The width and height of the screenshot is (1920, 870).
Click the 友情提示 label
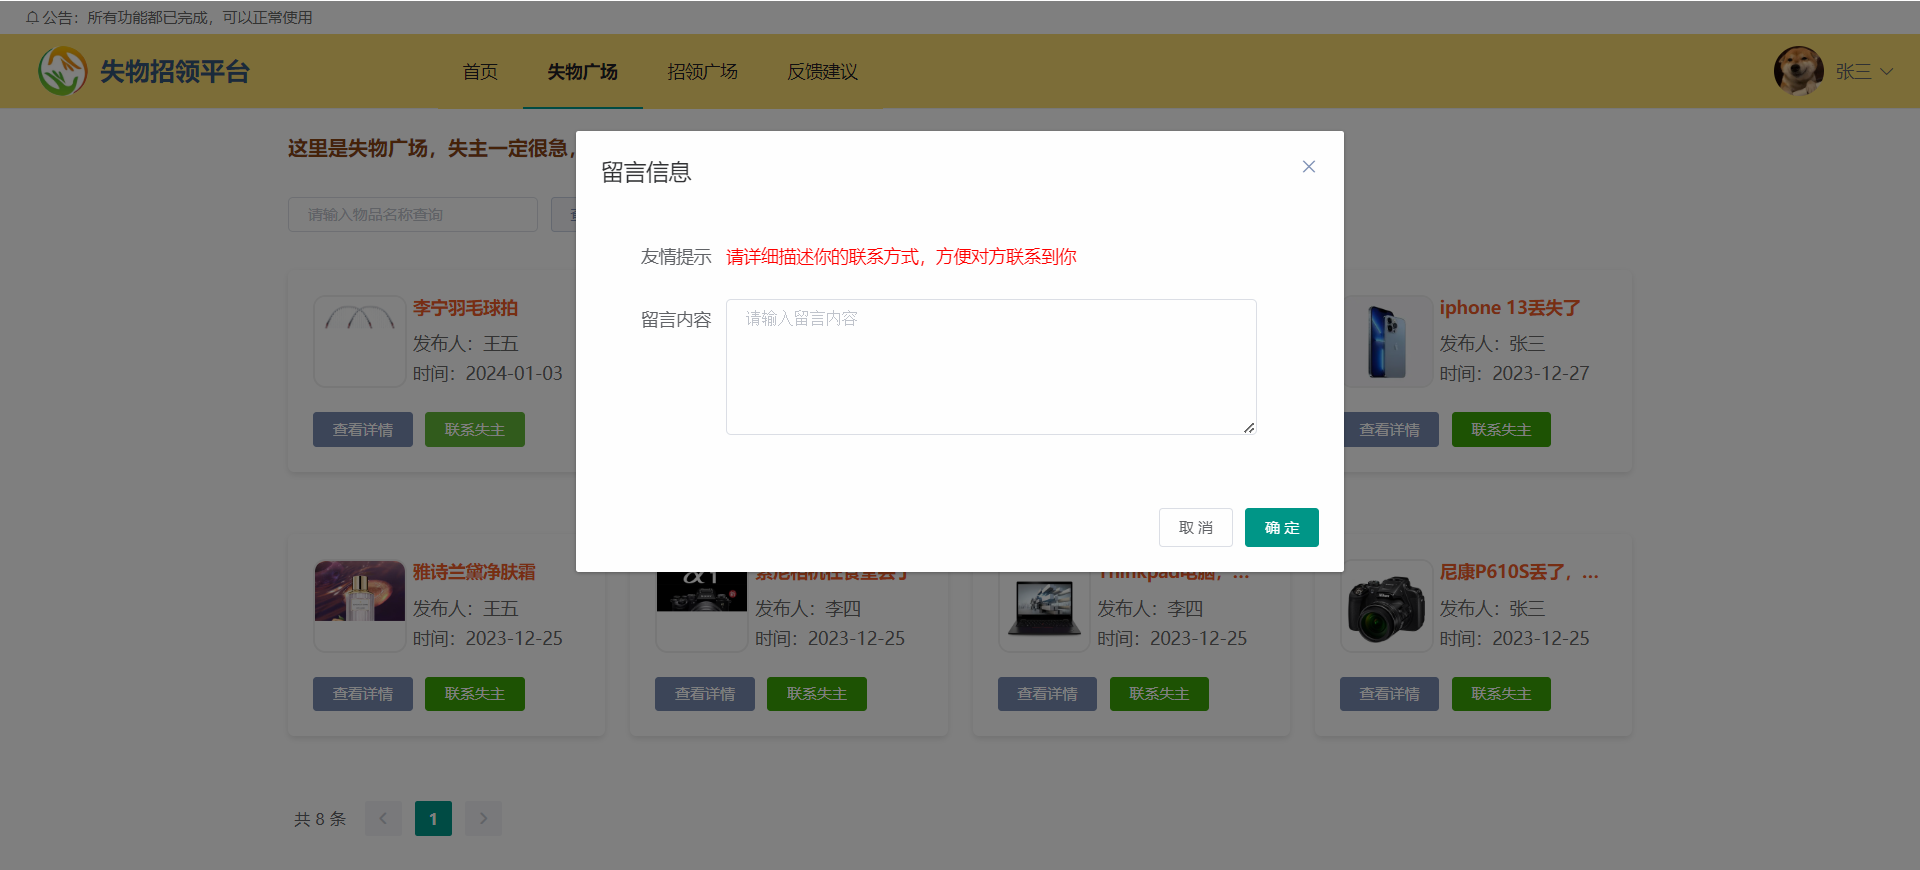[x=676, y=257]
